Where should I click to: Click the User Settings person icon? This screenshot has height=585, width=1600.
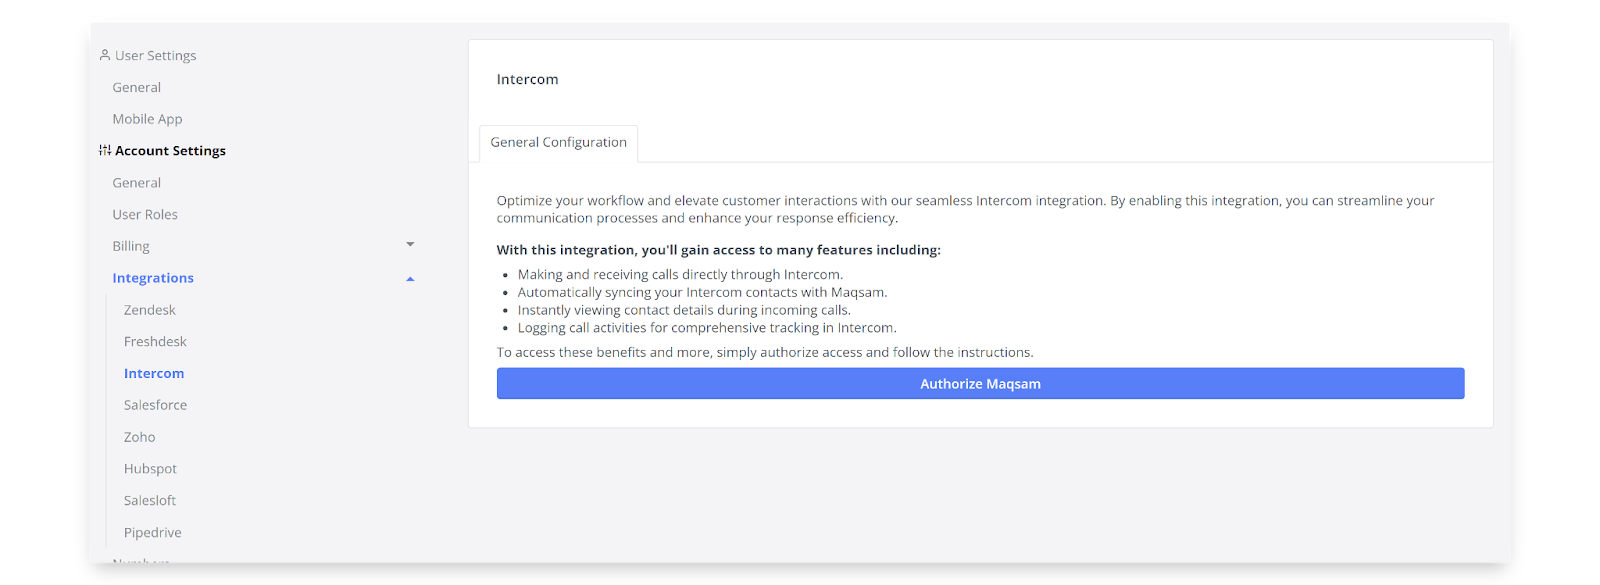coord(105,55)
